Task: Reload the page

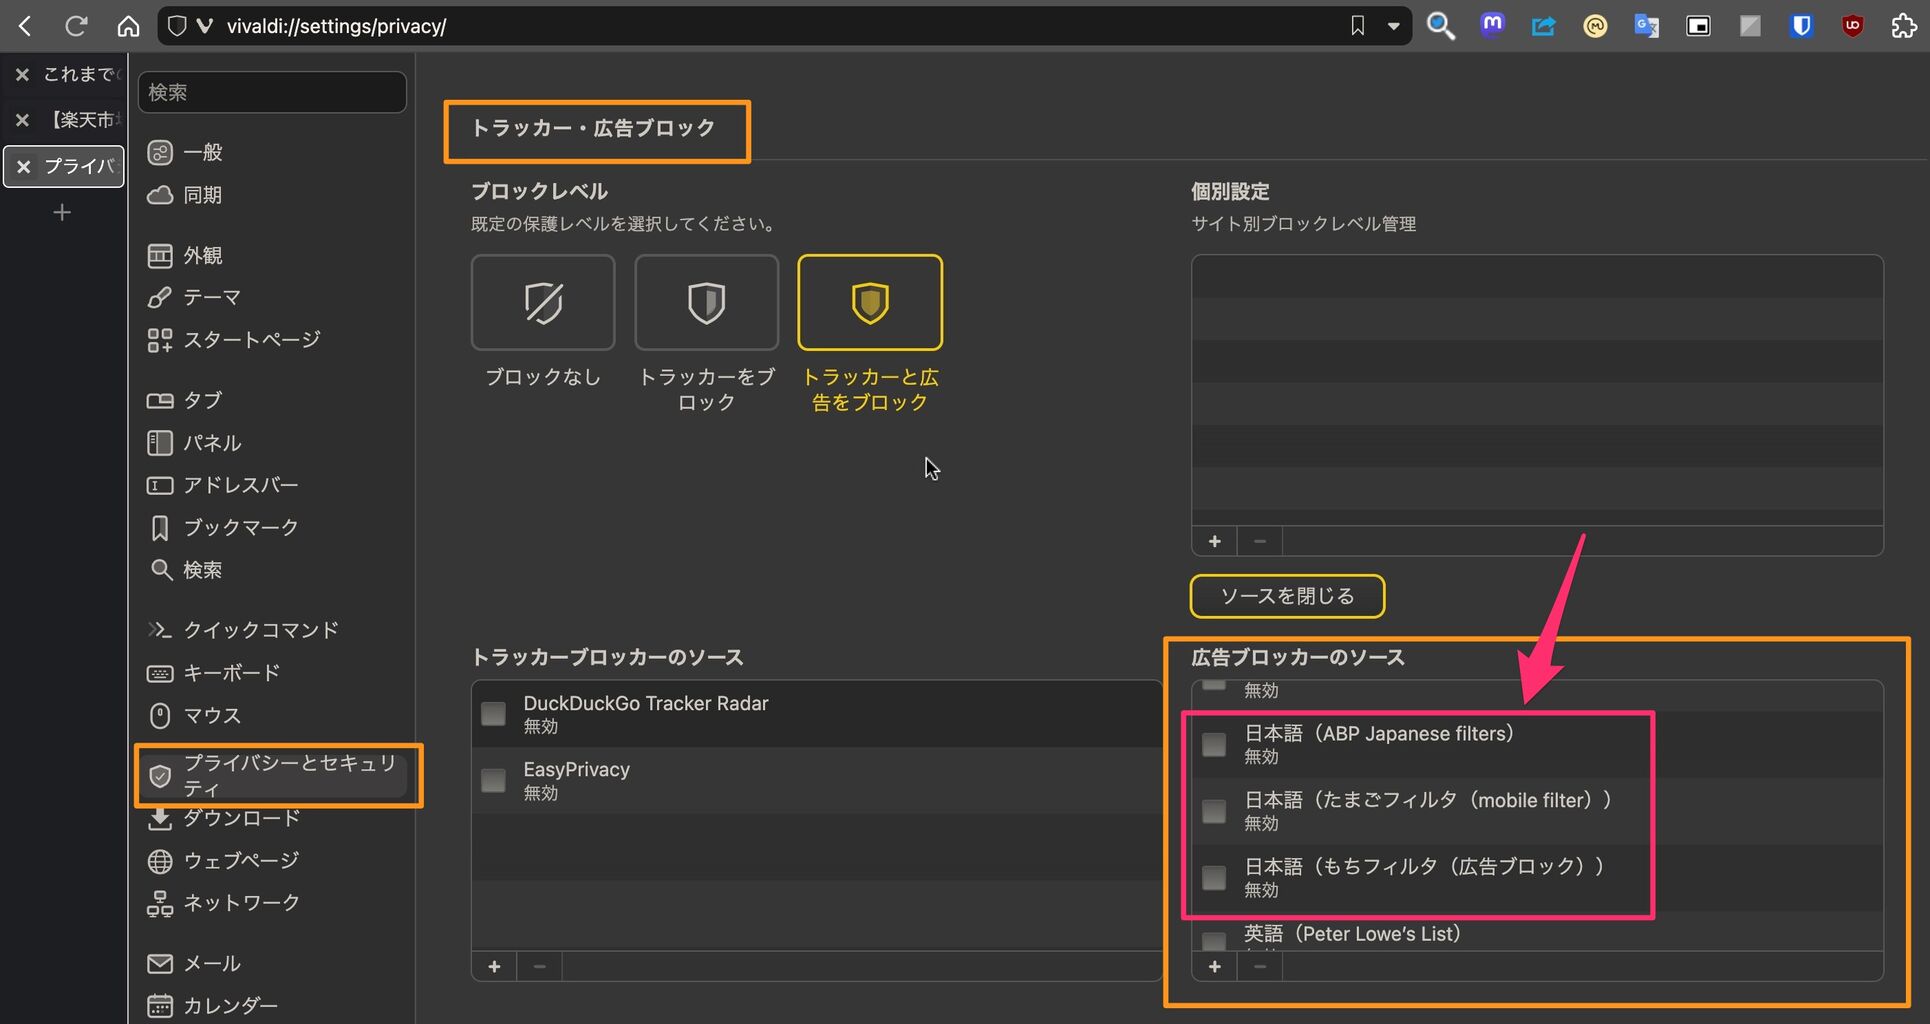Action: tap(76, 26)
